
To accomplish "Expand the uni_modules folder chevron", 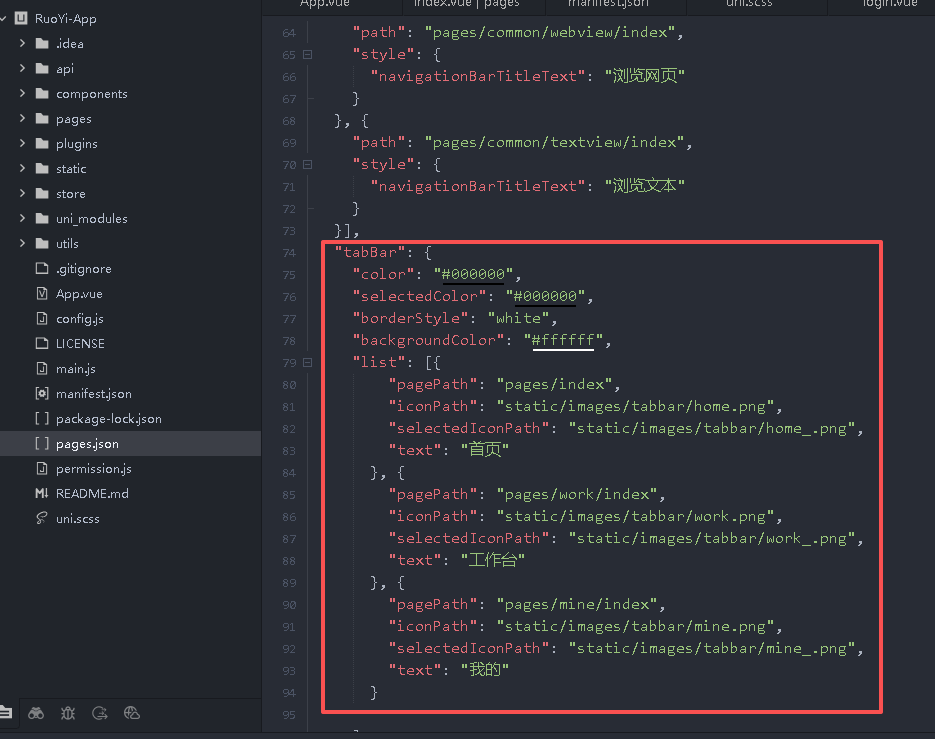I will (22, 219).
